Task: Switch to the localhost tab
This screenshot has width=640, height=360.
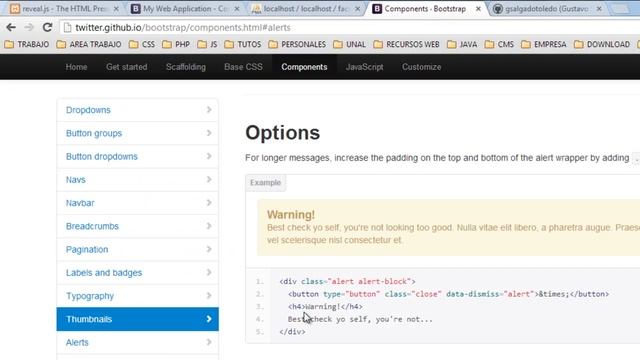Action: pos(305,9)
